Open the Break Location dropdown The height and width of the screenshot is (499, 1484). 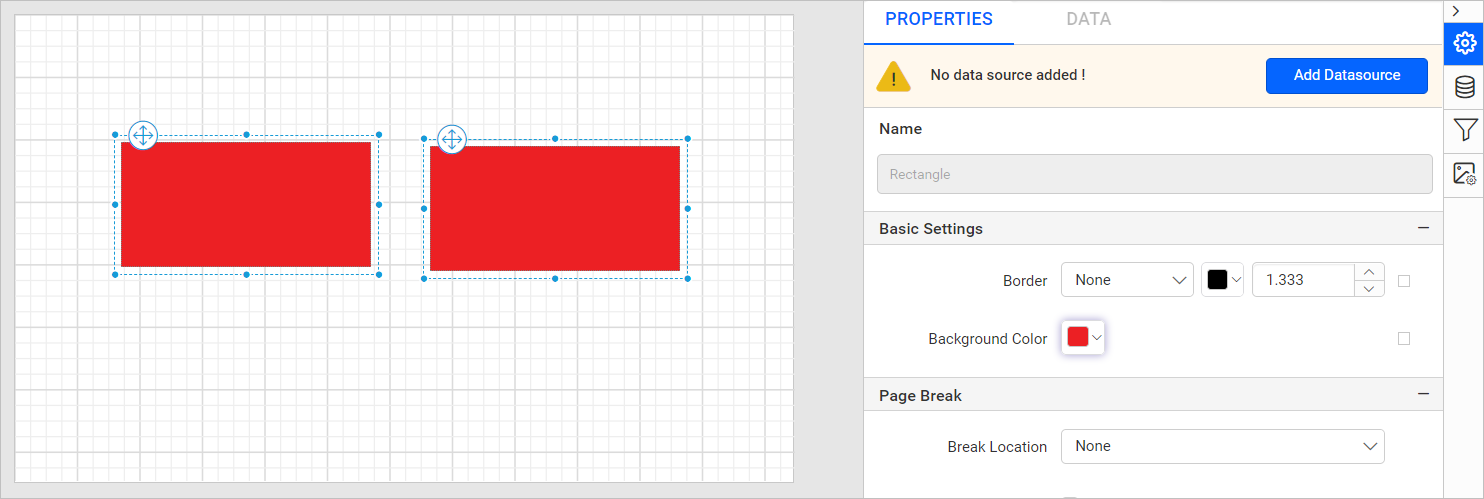1222,447
